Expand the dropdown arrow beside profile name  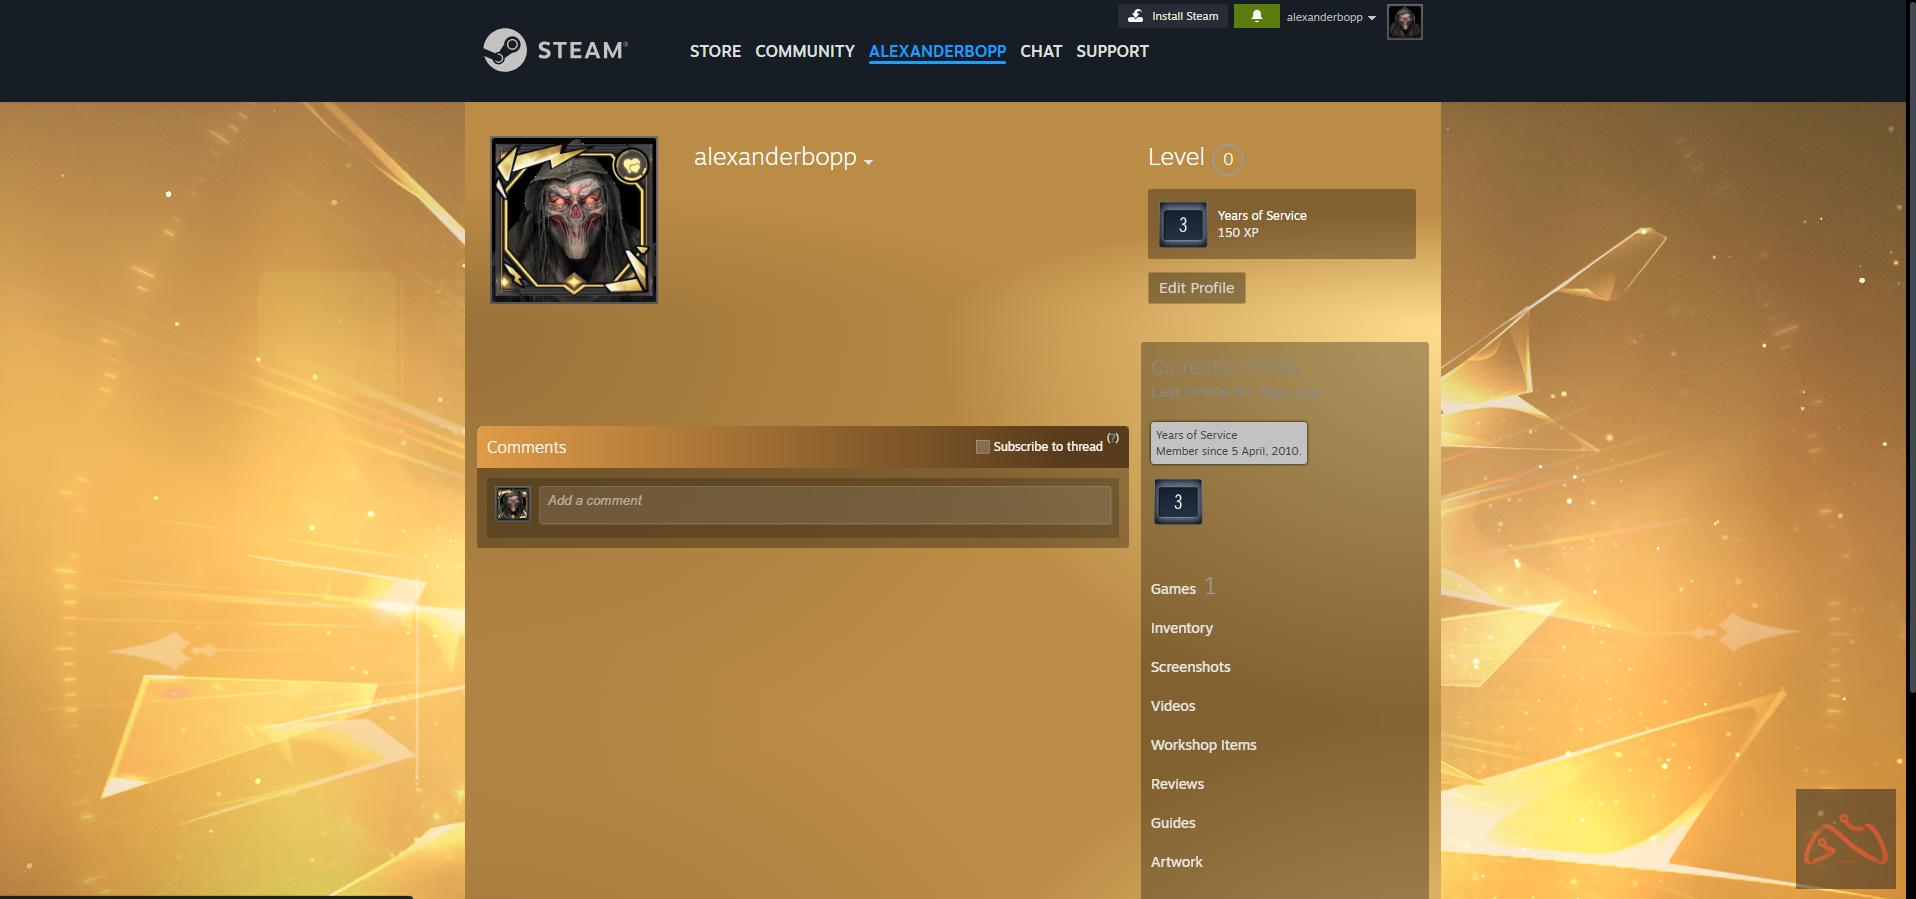(x=868, y=162)
